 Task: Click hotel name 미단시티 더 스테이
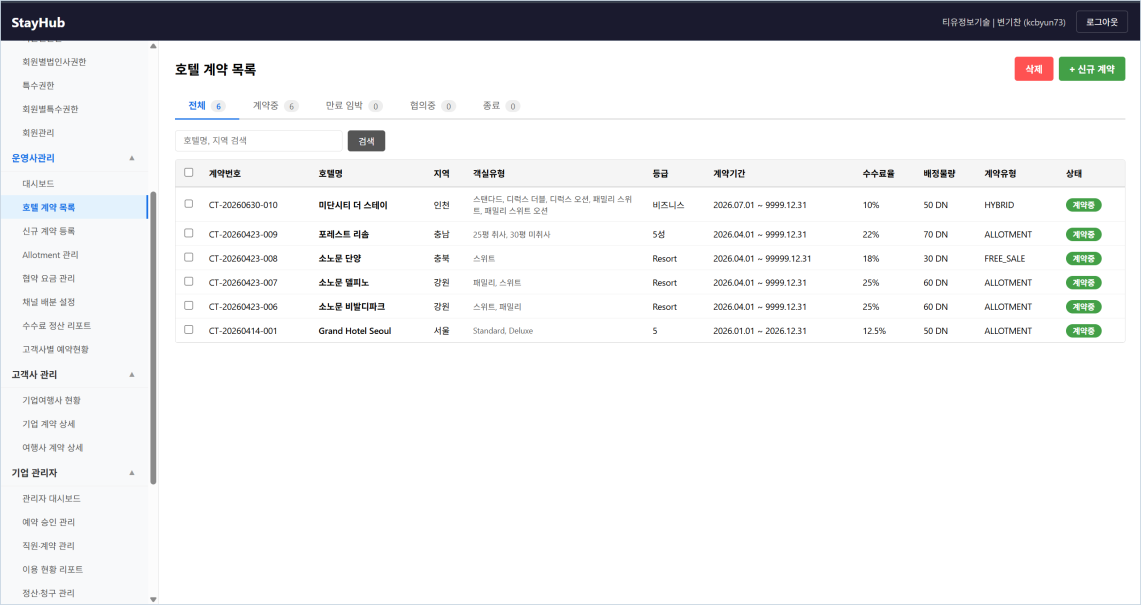coord(353,205)
